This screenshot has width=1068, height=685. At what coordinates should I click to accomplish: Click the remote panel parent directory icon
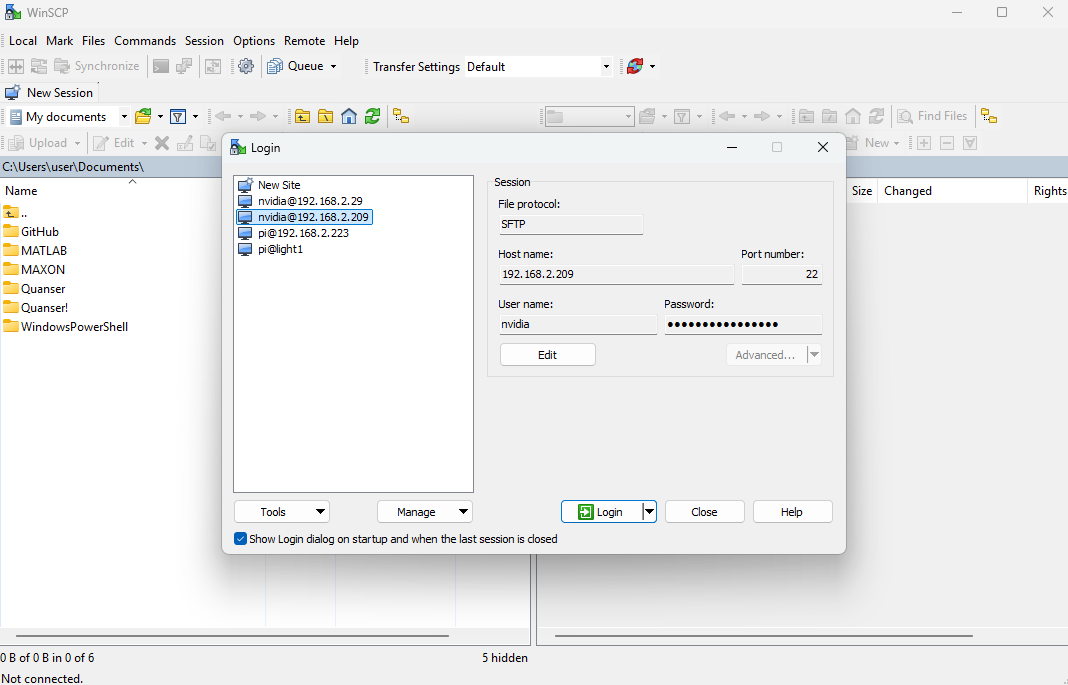pyautogui.click(x=806, y=116)
